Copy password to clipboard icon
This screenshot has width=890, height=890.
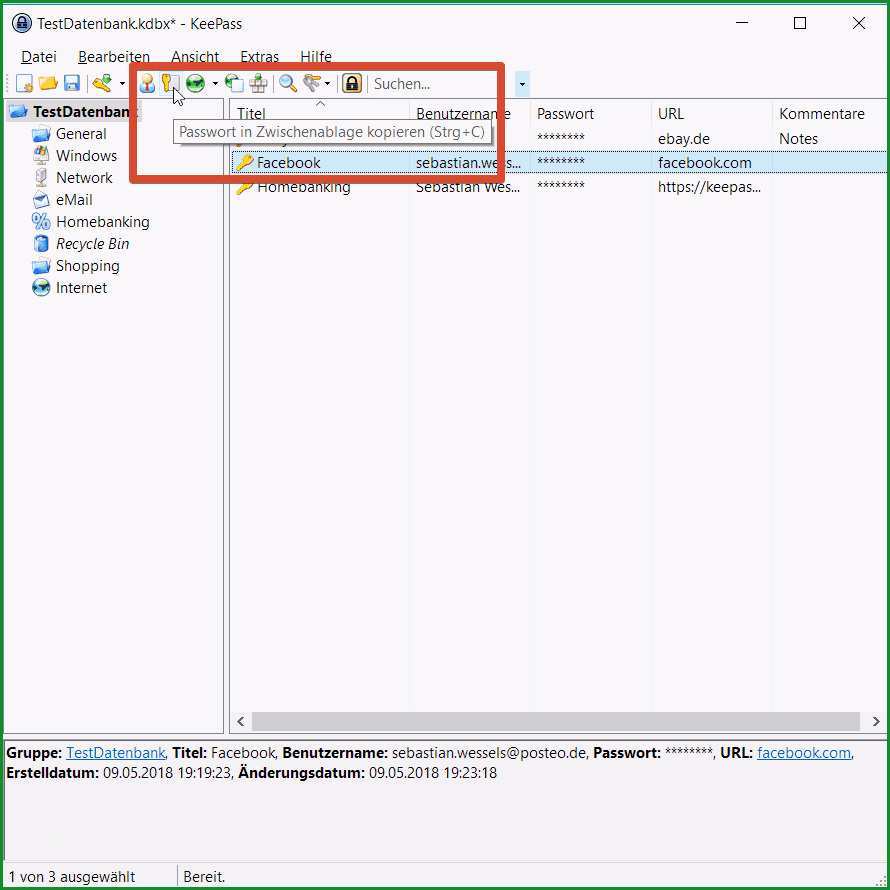pyautogui.click(x=170, y=83)
